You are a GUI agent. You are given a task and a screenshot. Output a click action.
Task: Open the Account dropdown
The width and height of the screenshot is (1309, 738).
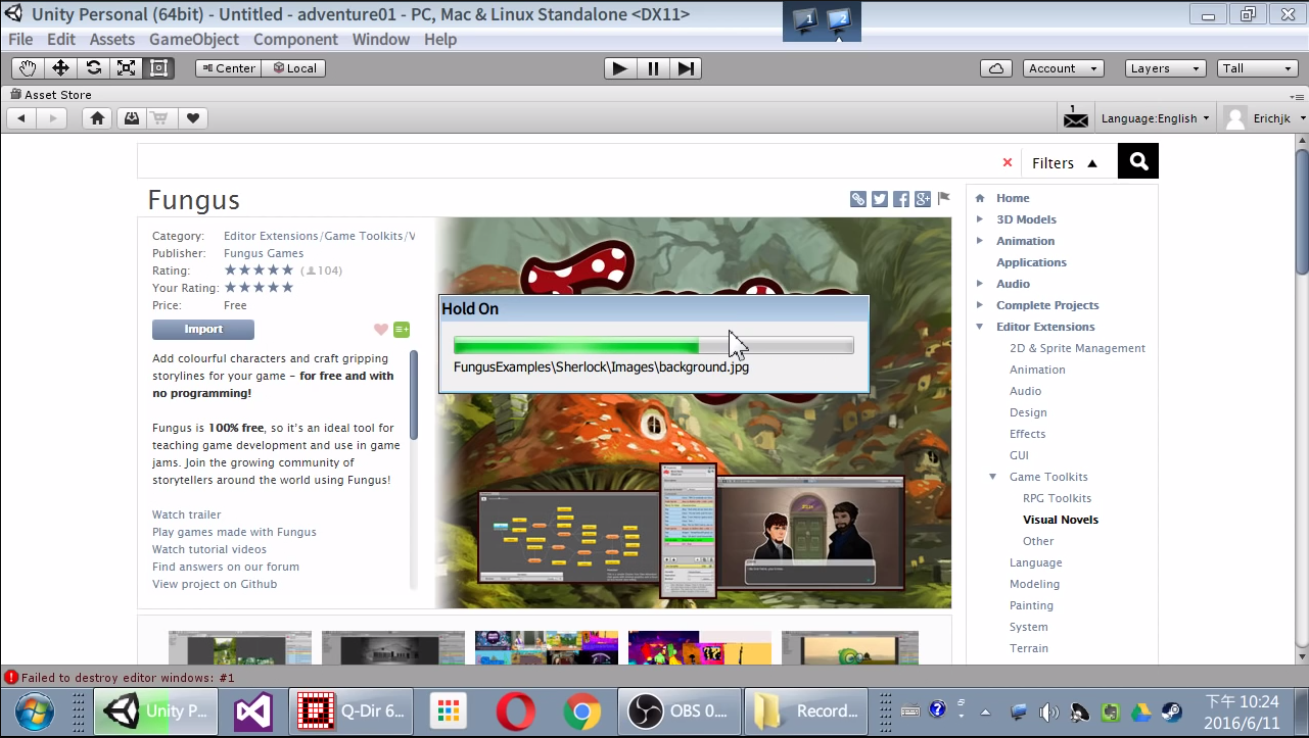(1063, 68)
